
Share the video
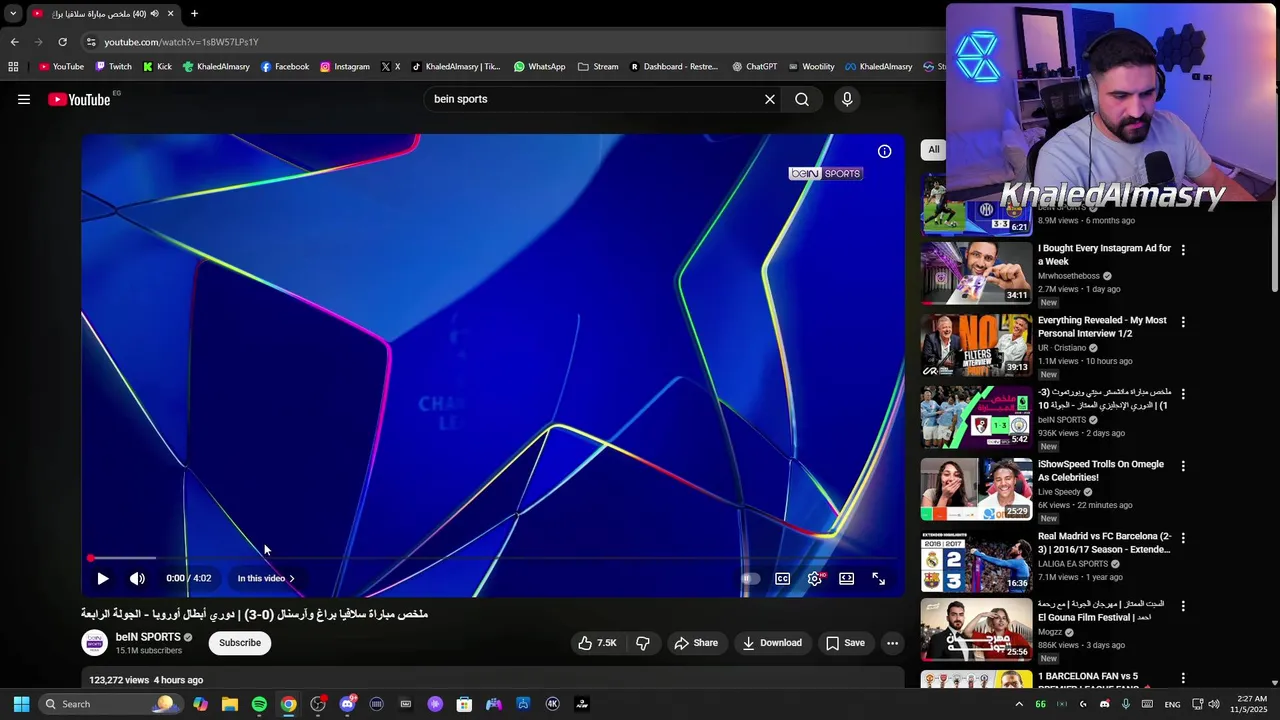click(696, 643)
